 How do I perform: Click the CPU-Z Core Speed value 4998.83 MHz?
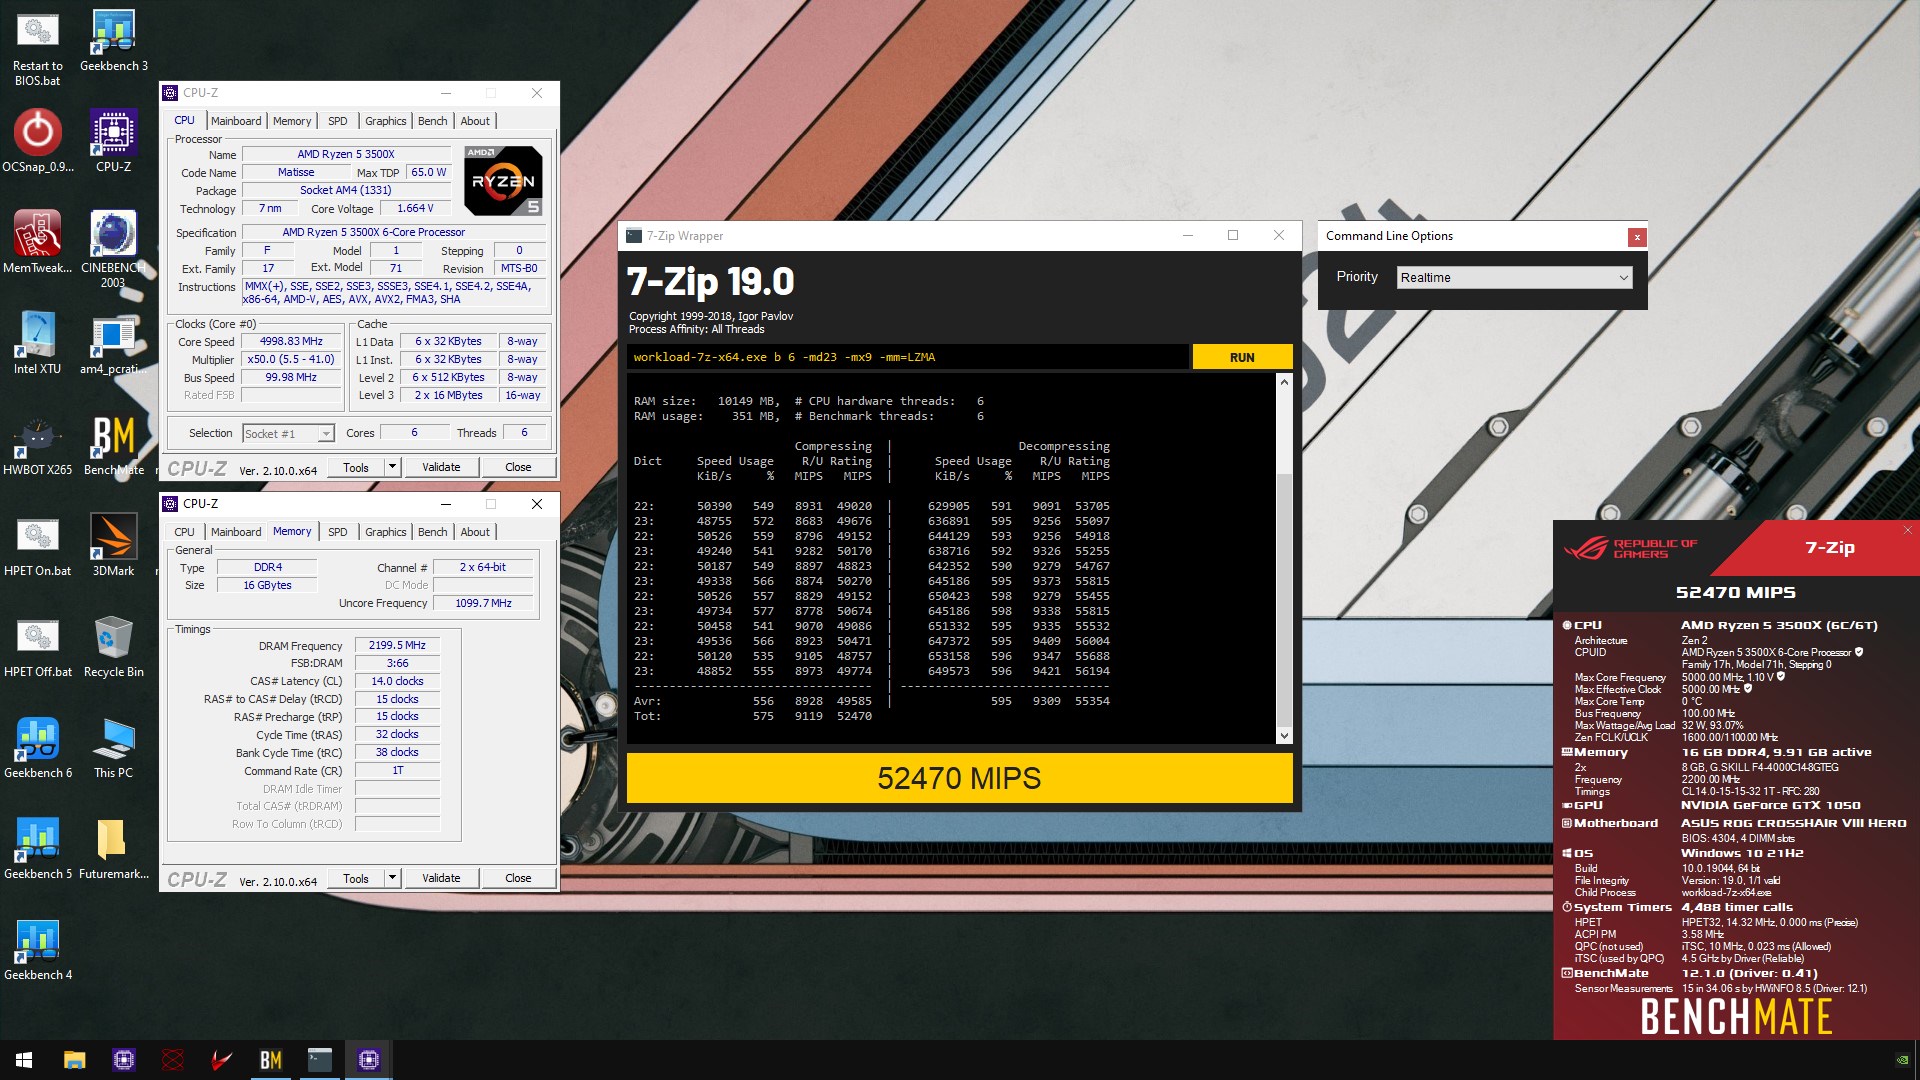(291, 341)
